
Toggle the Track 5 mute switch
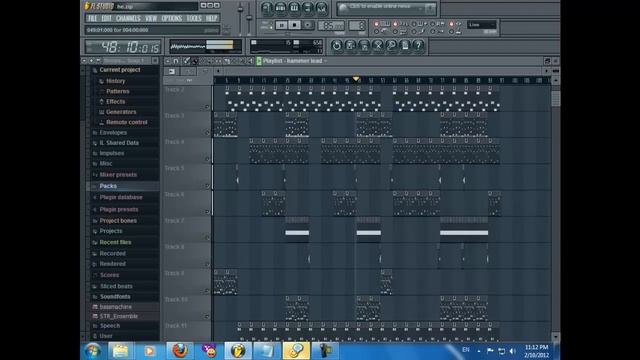click(207, 186)
